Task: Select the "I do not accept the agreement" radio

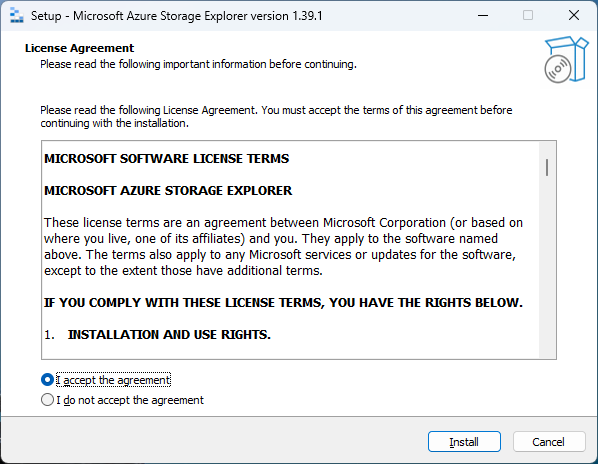Action: point(47,400)
